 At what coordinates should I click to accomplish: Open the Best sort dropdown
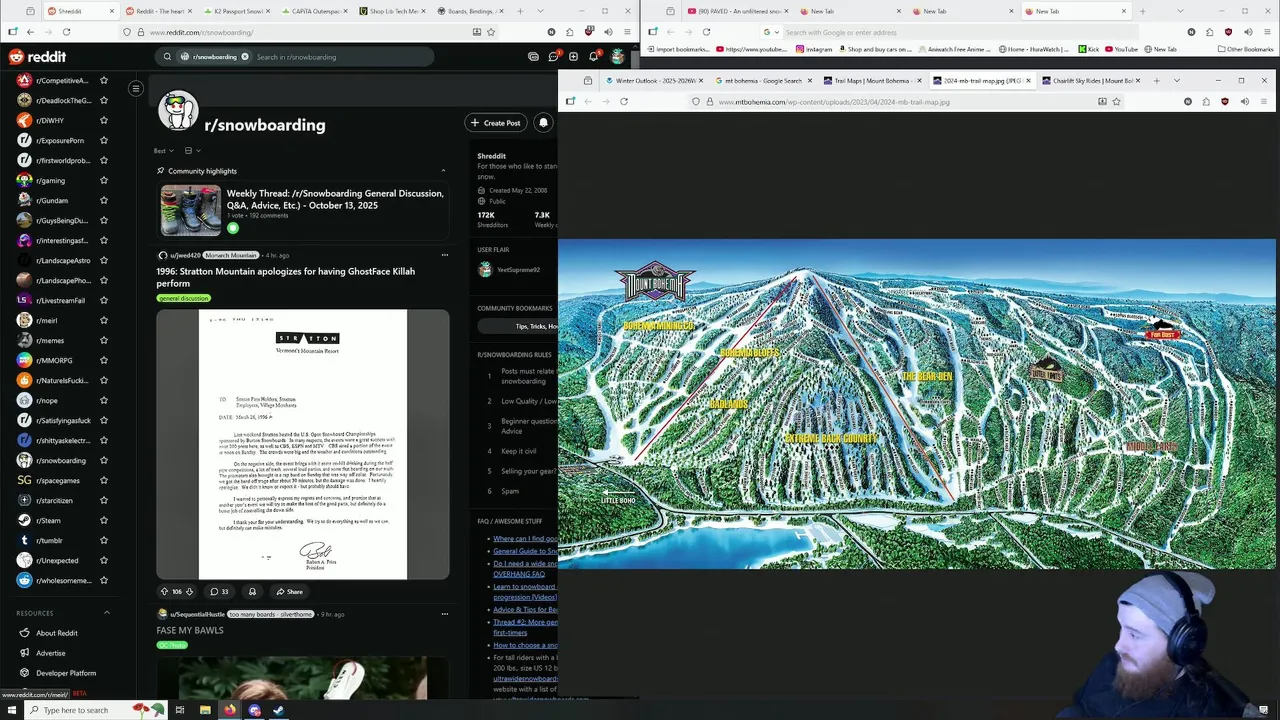[x=163, y=151]
